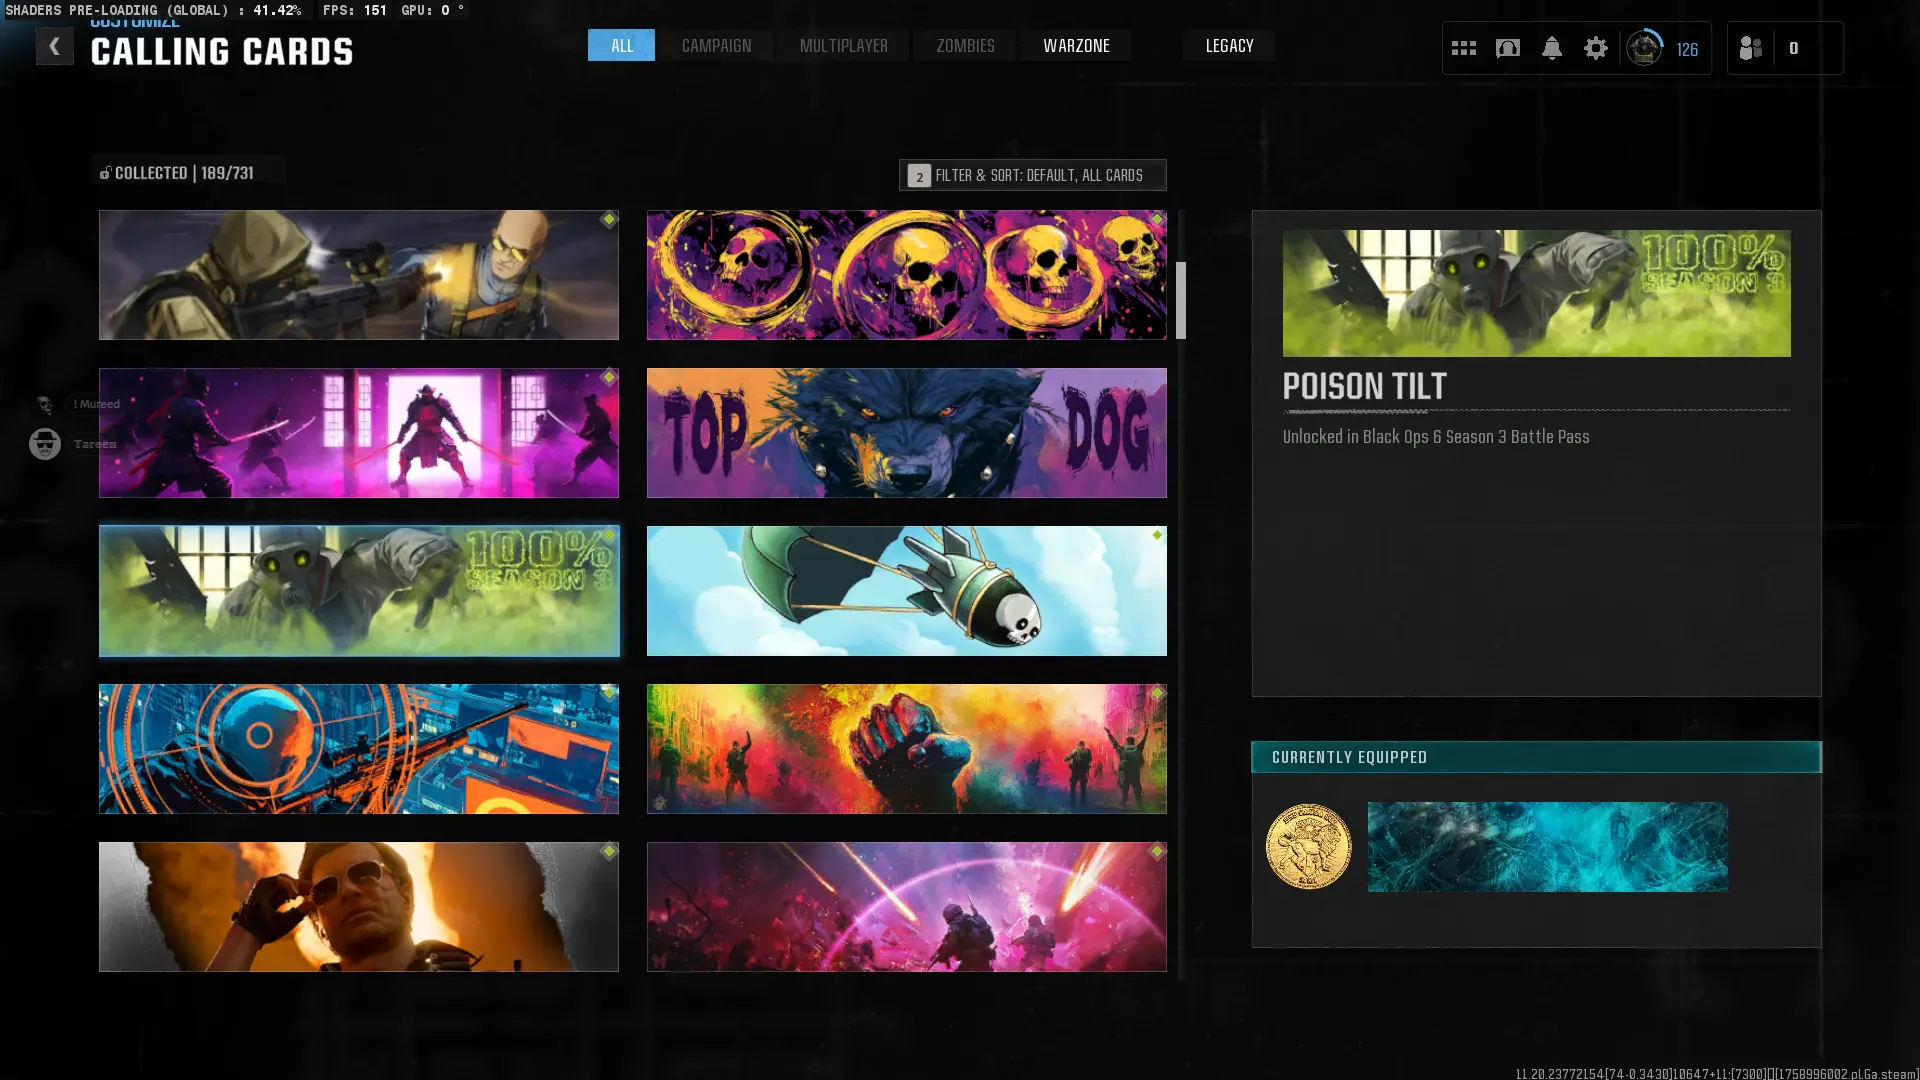
Task: Click the lock icon beside Collected count
Action: tap(105, 173)
